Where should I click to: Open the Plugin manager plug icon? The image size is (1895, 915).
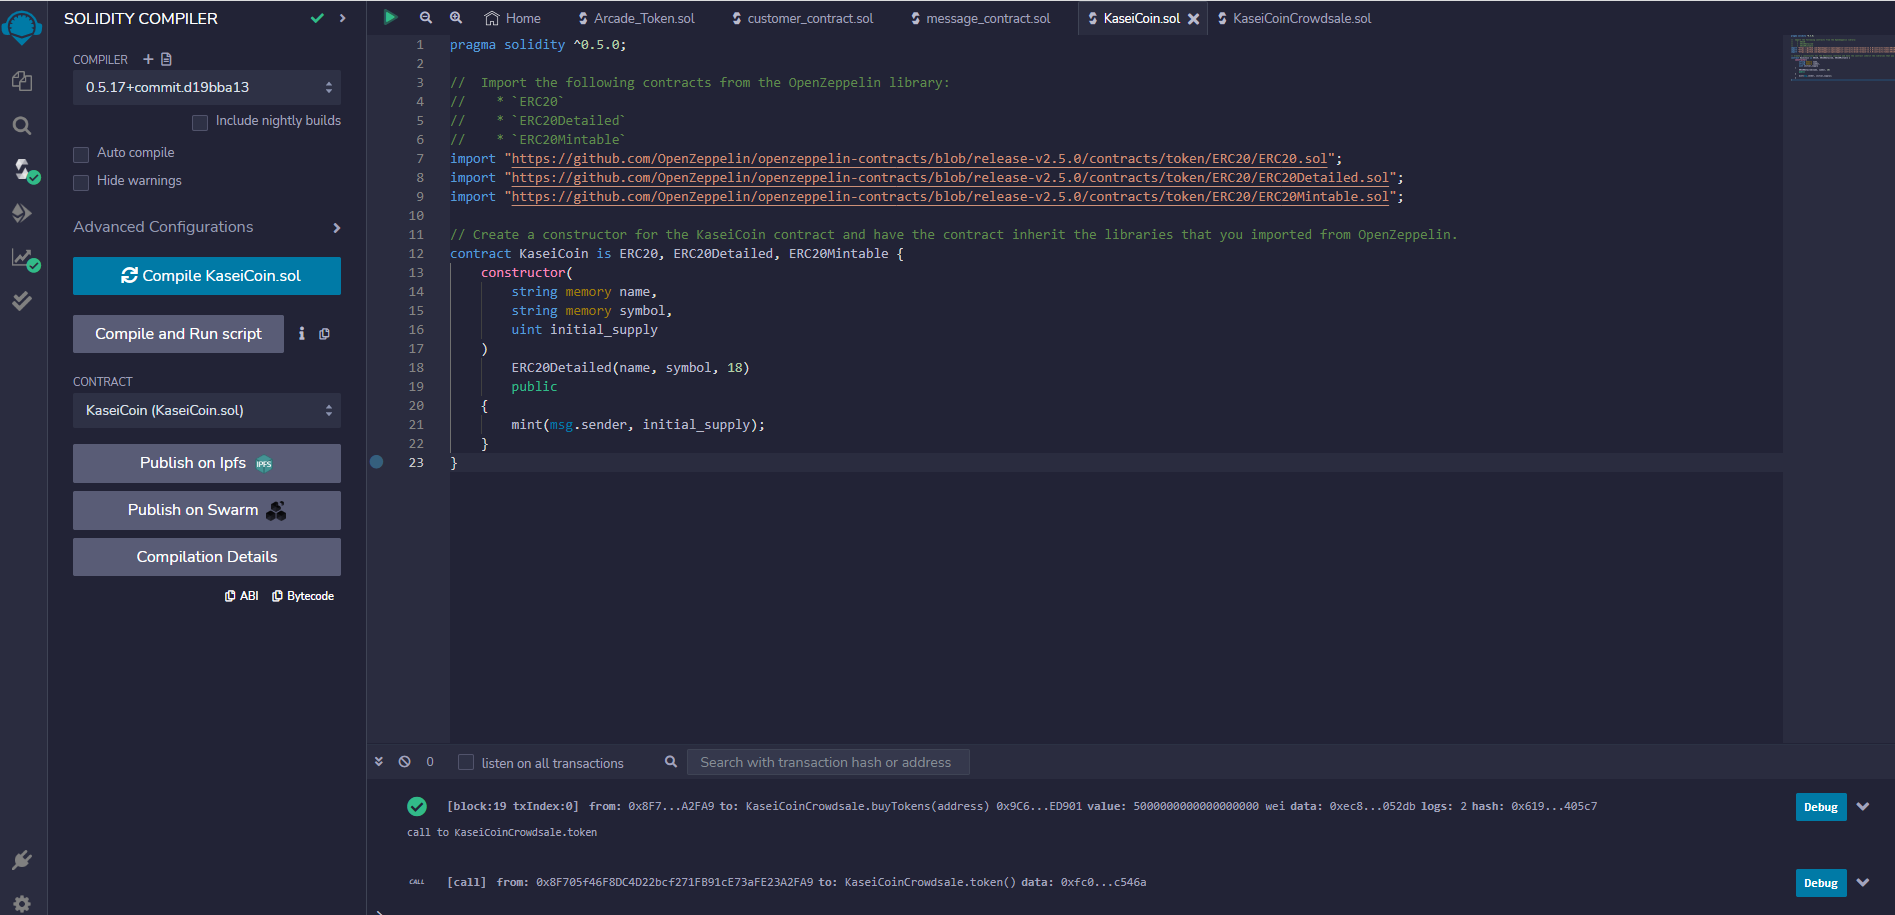[x=22, y=860]
